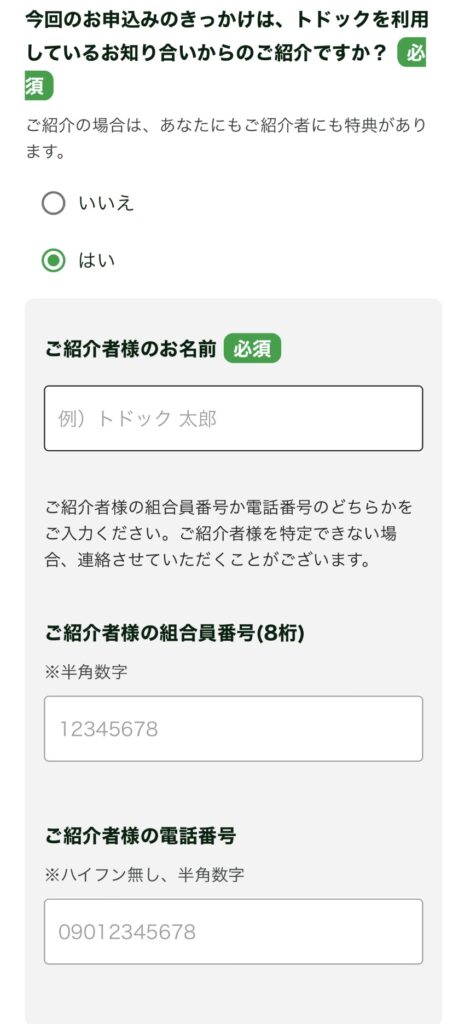The height and width of the screenshot is (1024, 476).
Task: Click empty gray panel below phone field
Action: 233,994
